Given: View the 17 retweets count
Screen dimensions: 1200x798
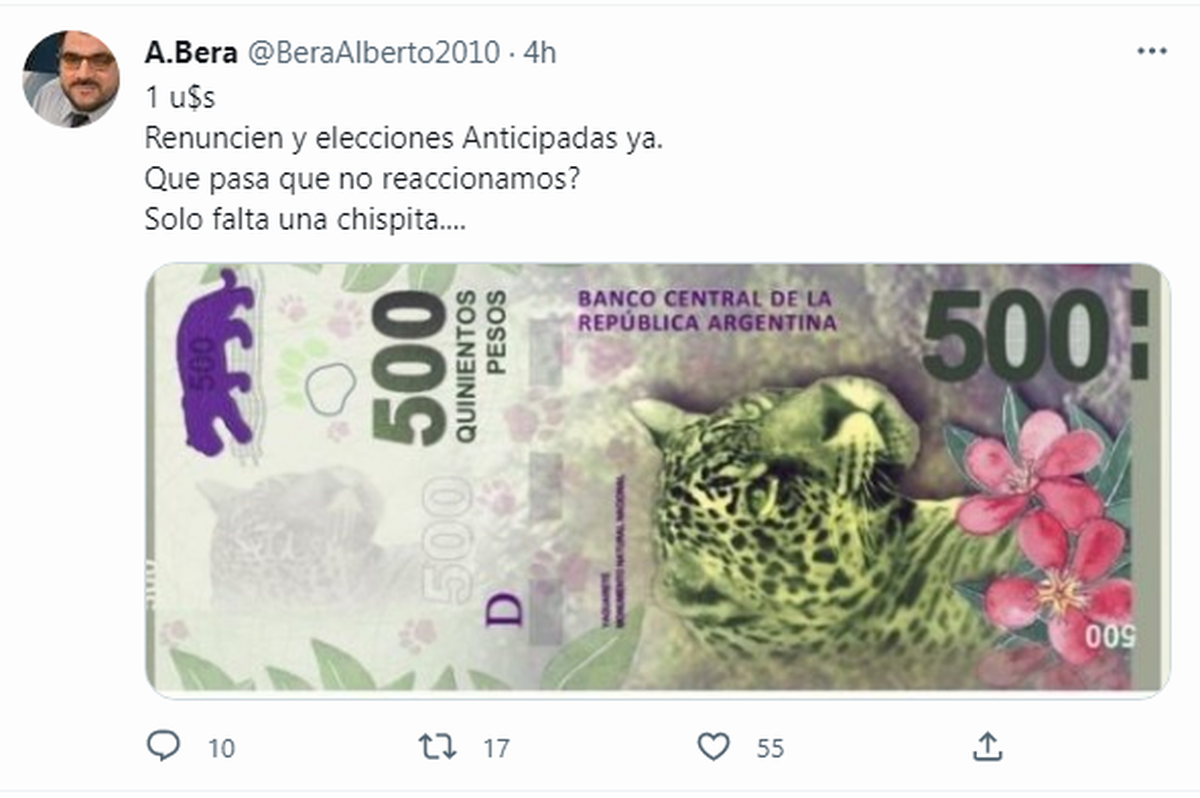Looking at the screenshot, I should tap(496, 748).
